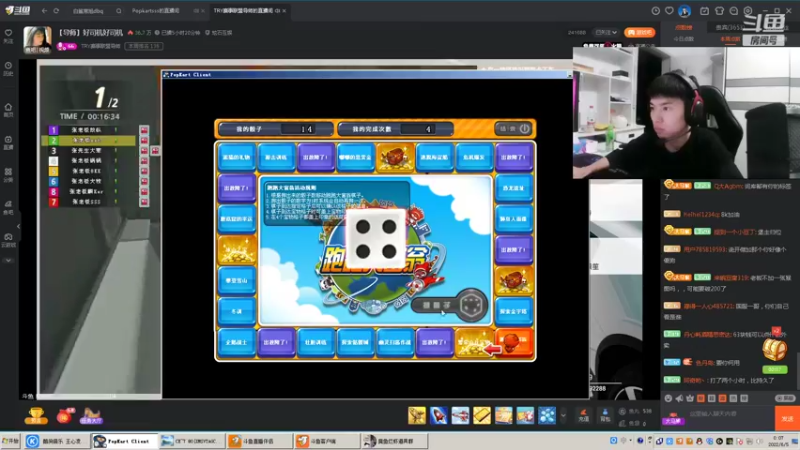The image size is (800, 450).
Task: Open 斗鱼直播伴侣 from the taskbar
Action: coord(259,441)
